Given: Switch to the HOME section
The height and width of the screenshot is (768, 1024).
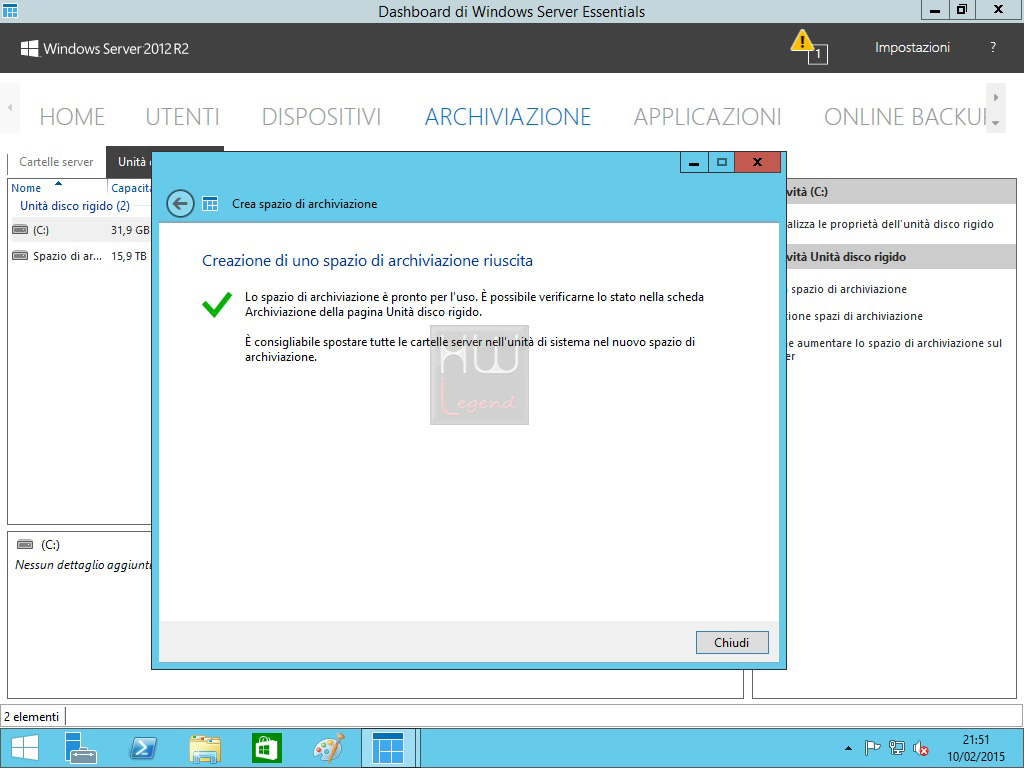Looking at the screenshot, I should point(72,116).
